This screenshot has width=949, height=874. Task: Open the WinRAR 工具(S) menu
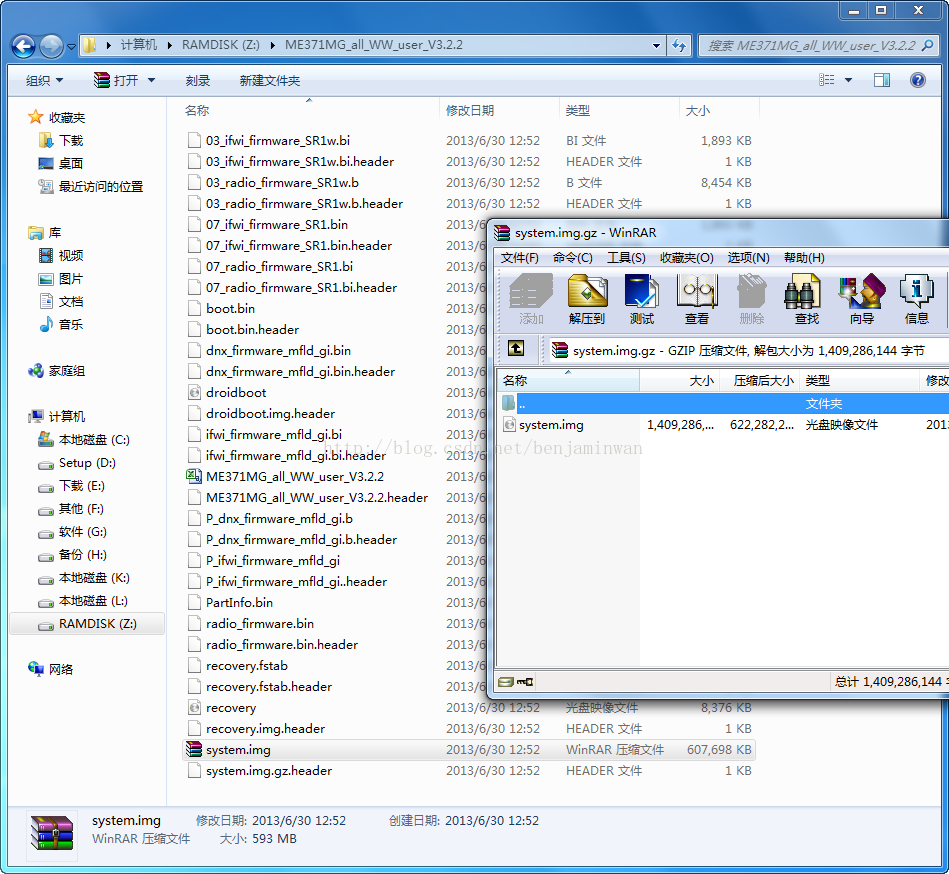pyautogui.click(x=626, y=258)
